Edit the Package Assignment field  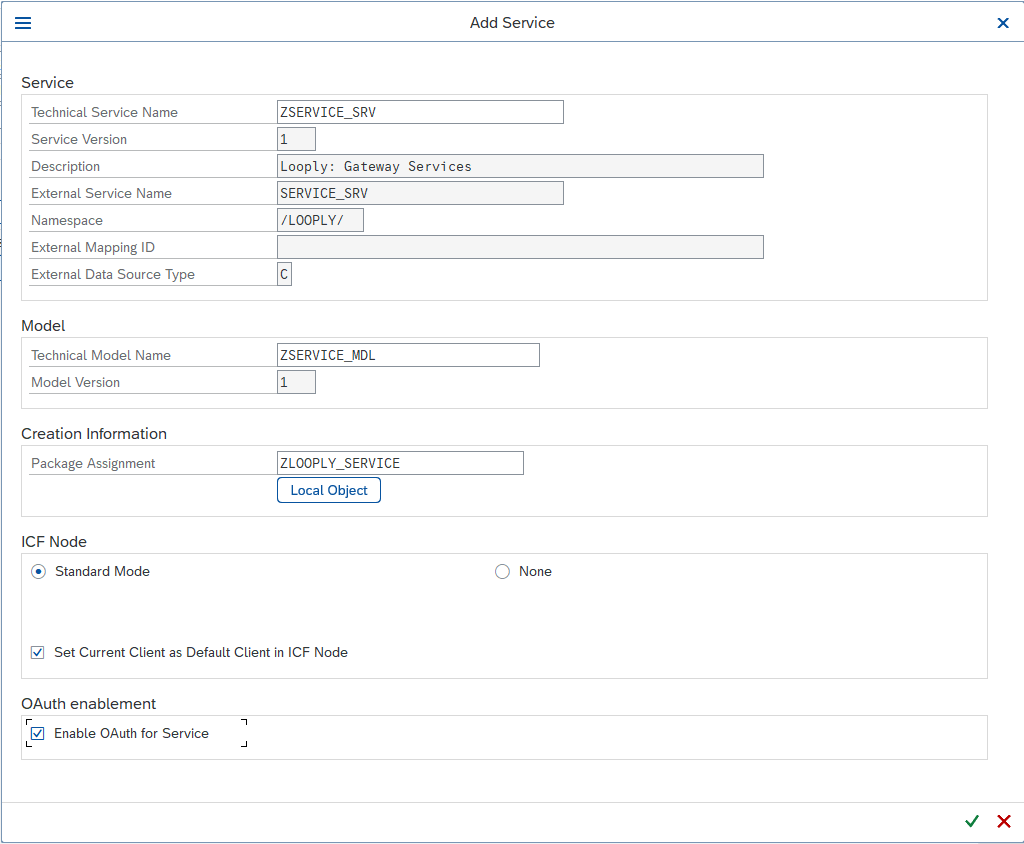[400, 463]
